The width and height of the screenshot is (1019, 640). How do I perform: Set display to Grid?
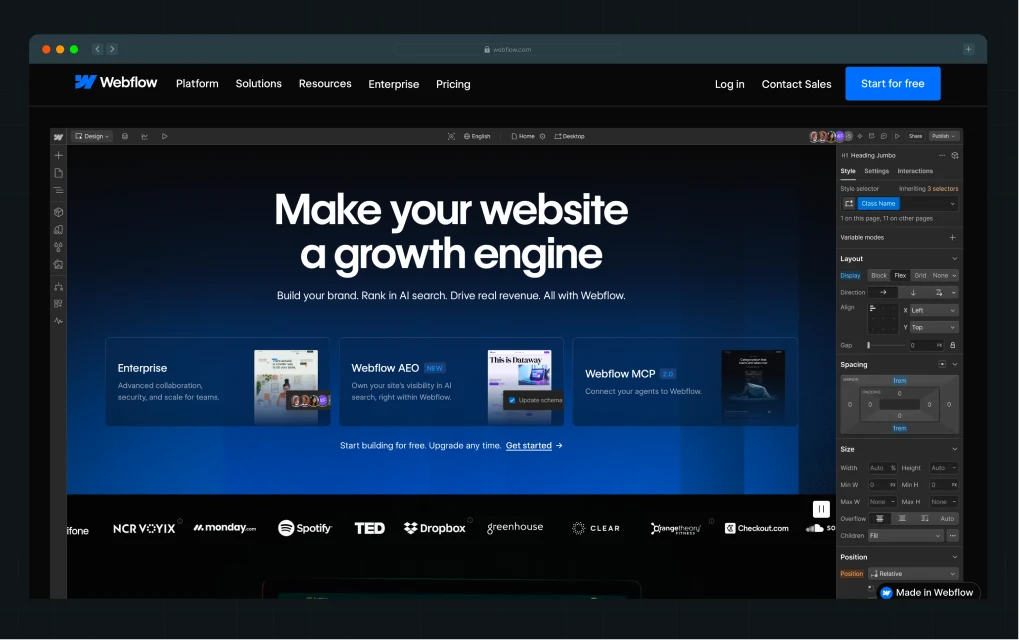point(920,275)
